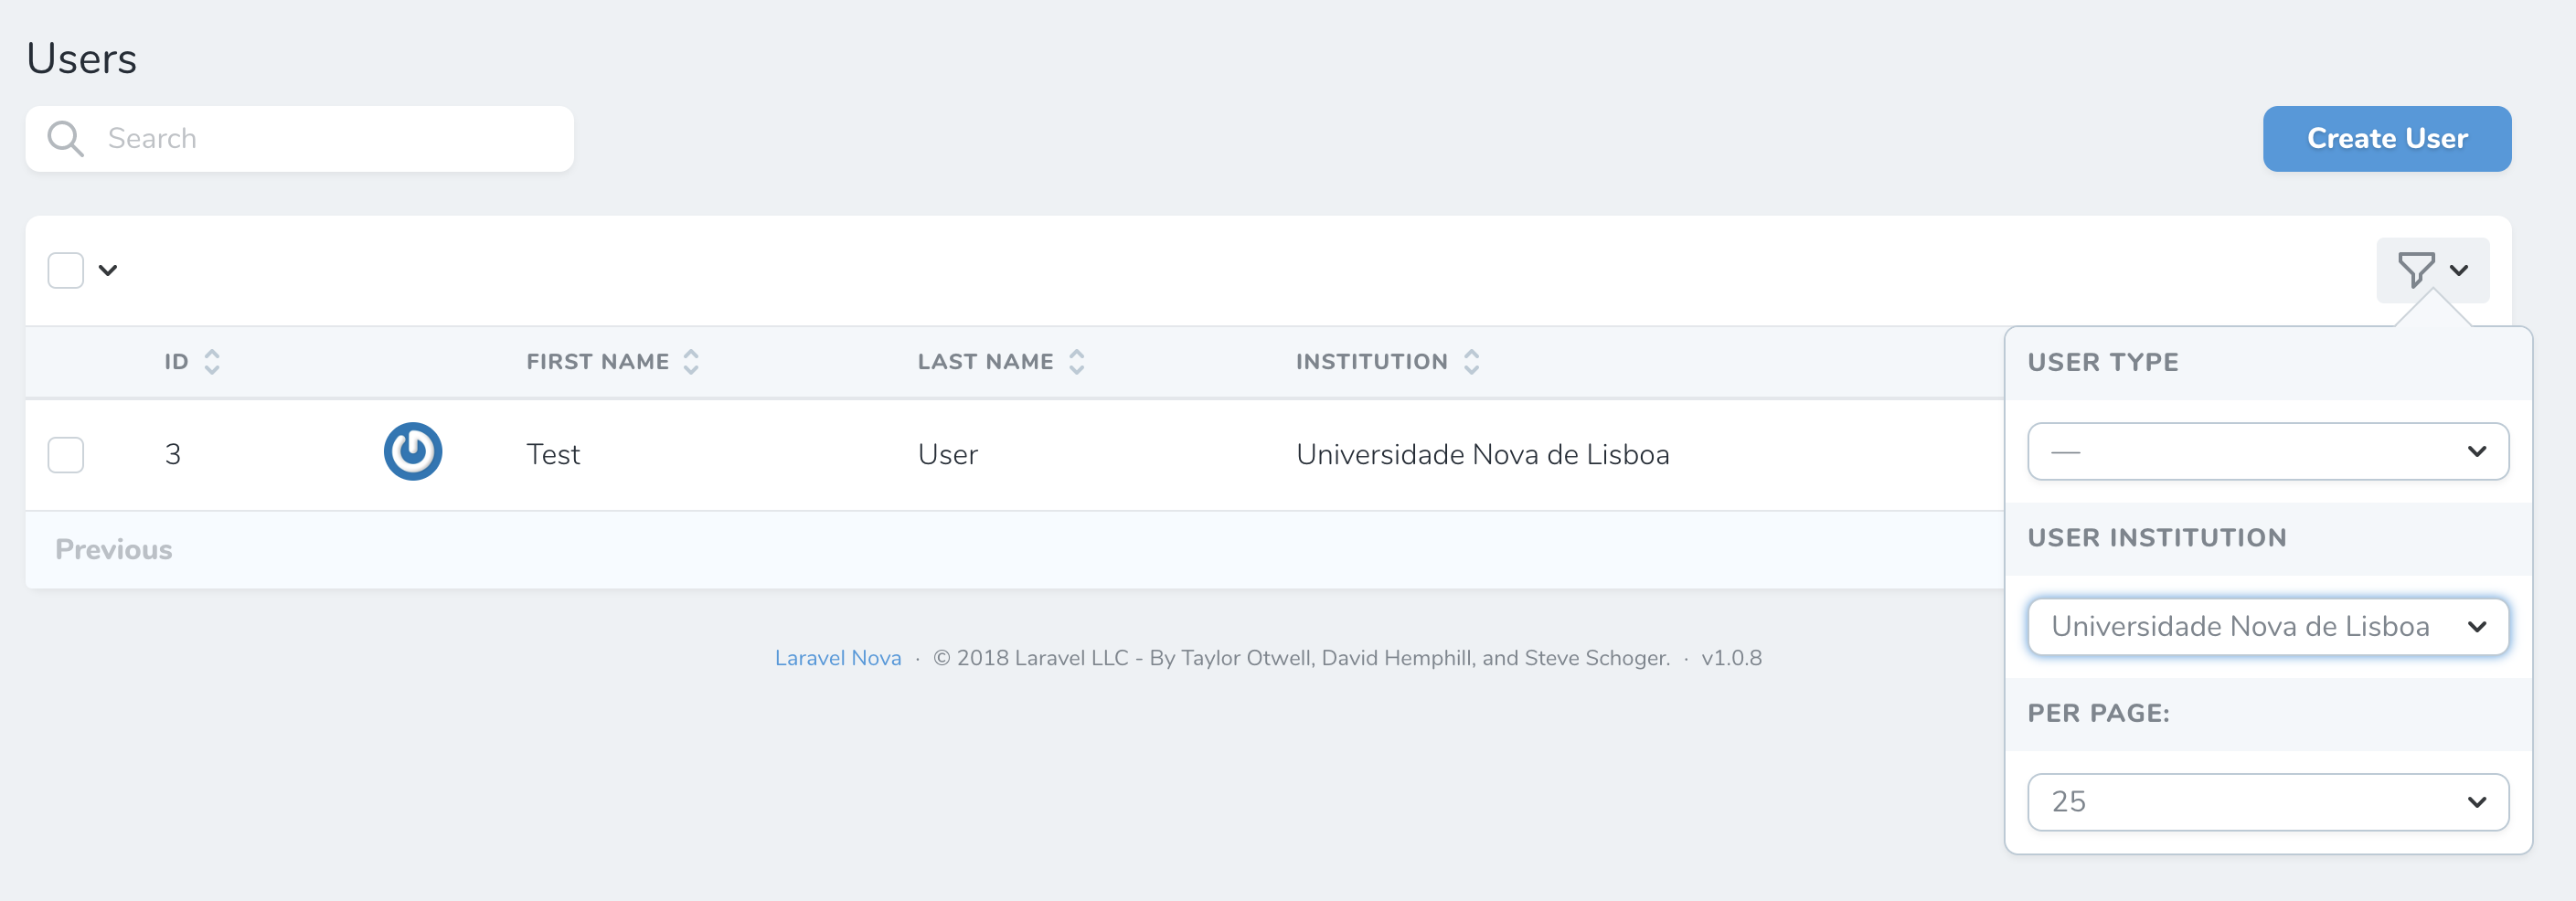Click Test User's avatar icon
This screenshot has width=2576, height=901.
(x=413, y=452)
